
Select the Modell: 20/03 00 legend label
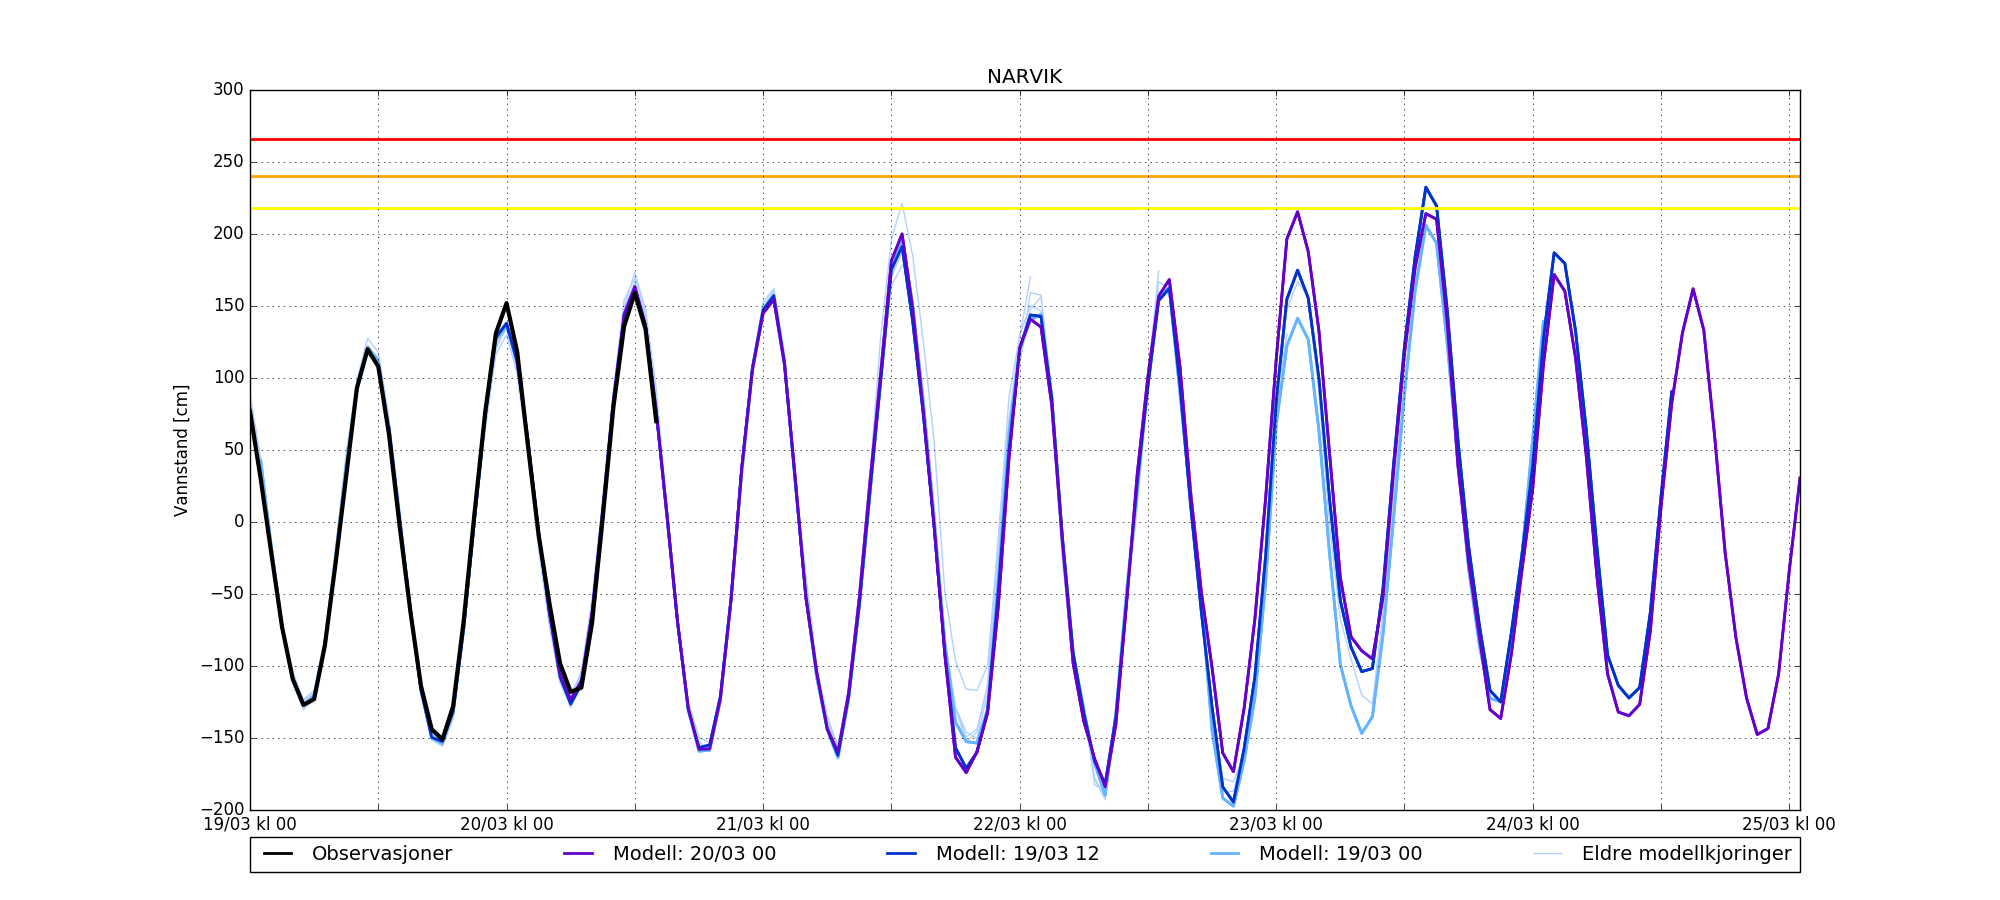point(694,854)
